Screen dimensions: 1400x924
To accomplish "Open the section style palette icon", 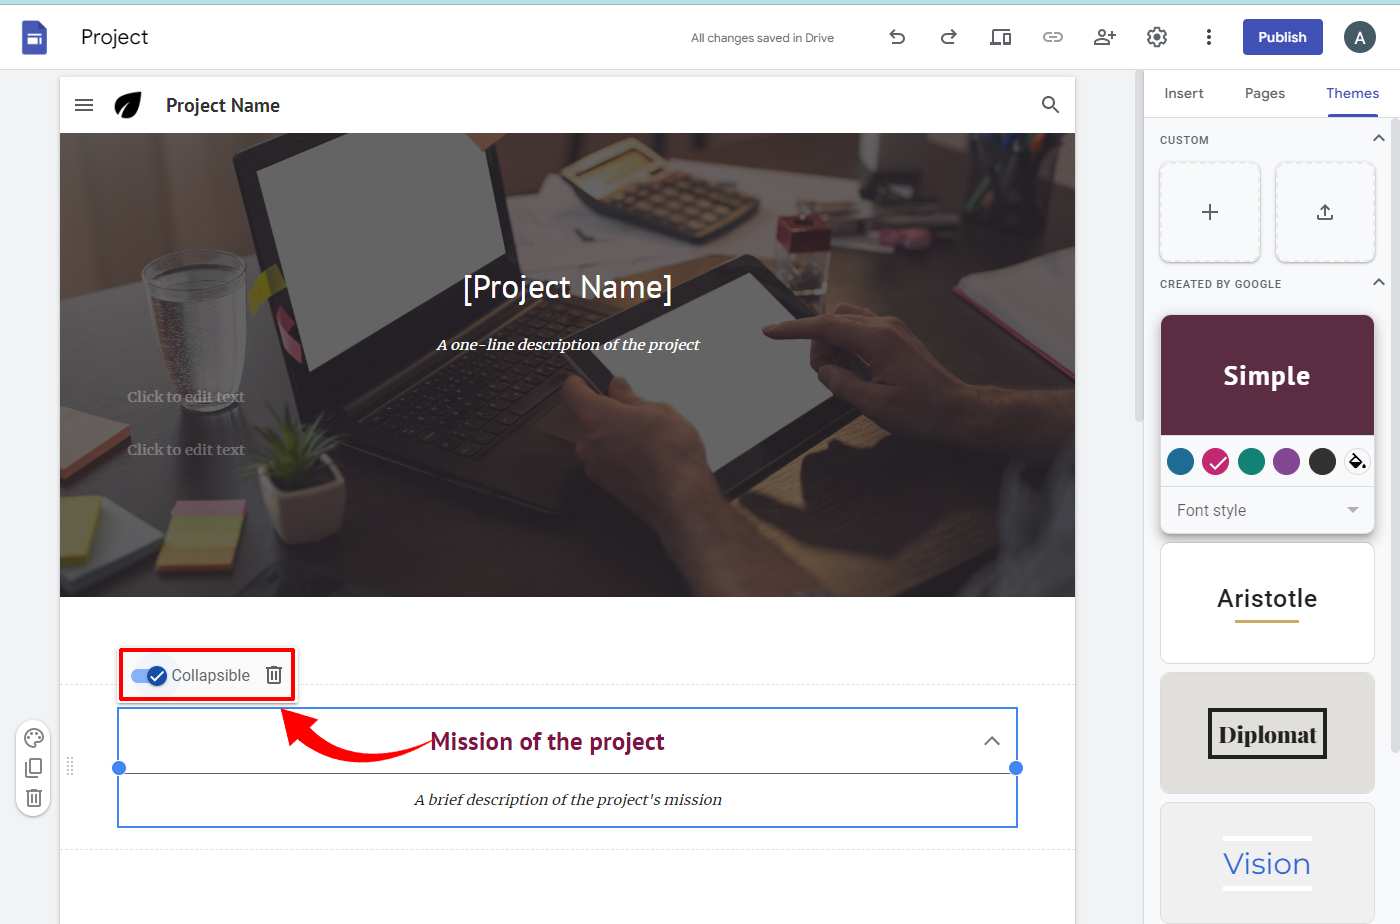I will tap(33, 737).
